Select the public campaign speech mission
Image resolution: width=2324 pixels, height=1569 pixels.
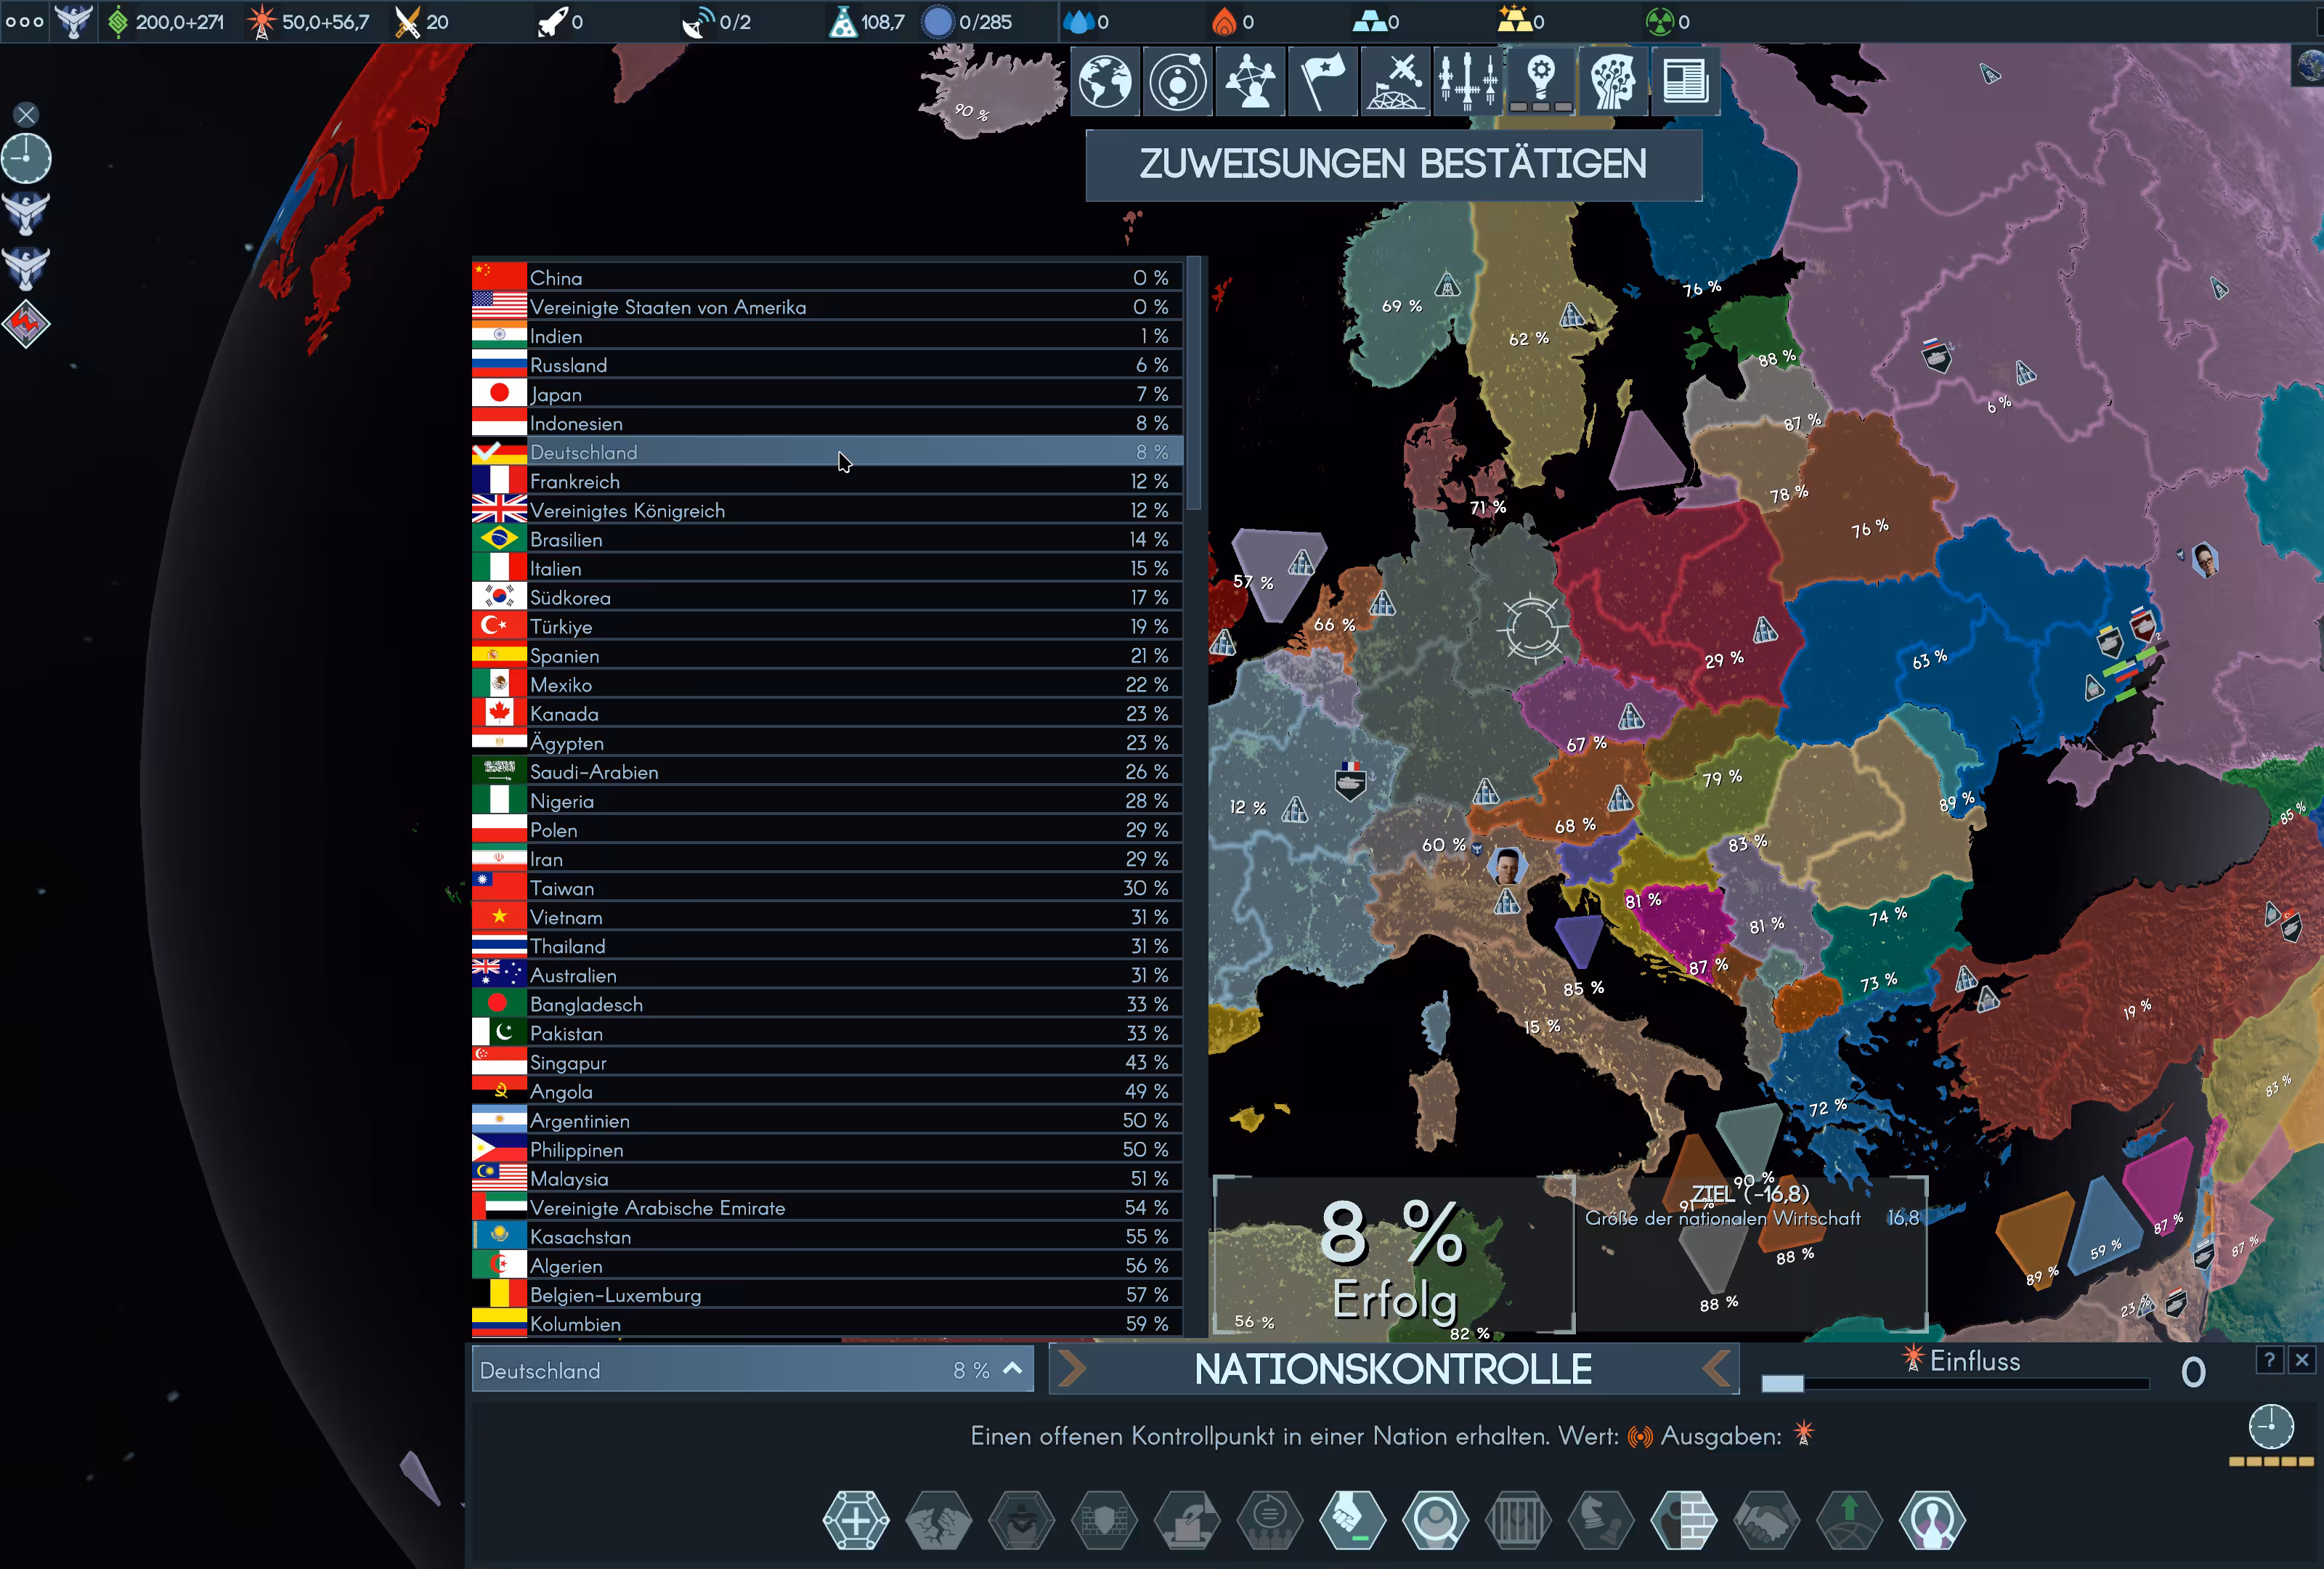[1270, 1521]
